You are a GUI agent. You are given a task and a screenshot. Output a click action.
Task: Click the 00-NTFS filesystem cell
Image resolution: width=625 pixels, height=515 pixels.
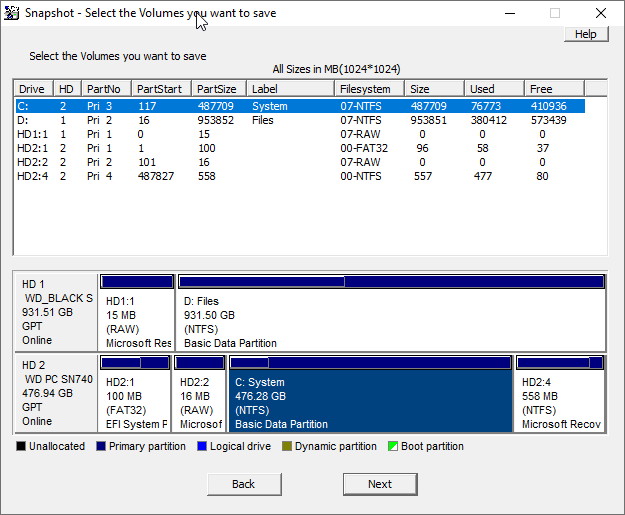361,176
